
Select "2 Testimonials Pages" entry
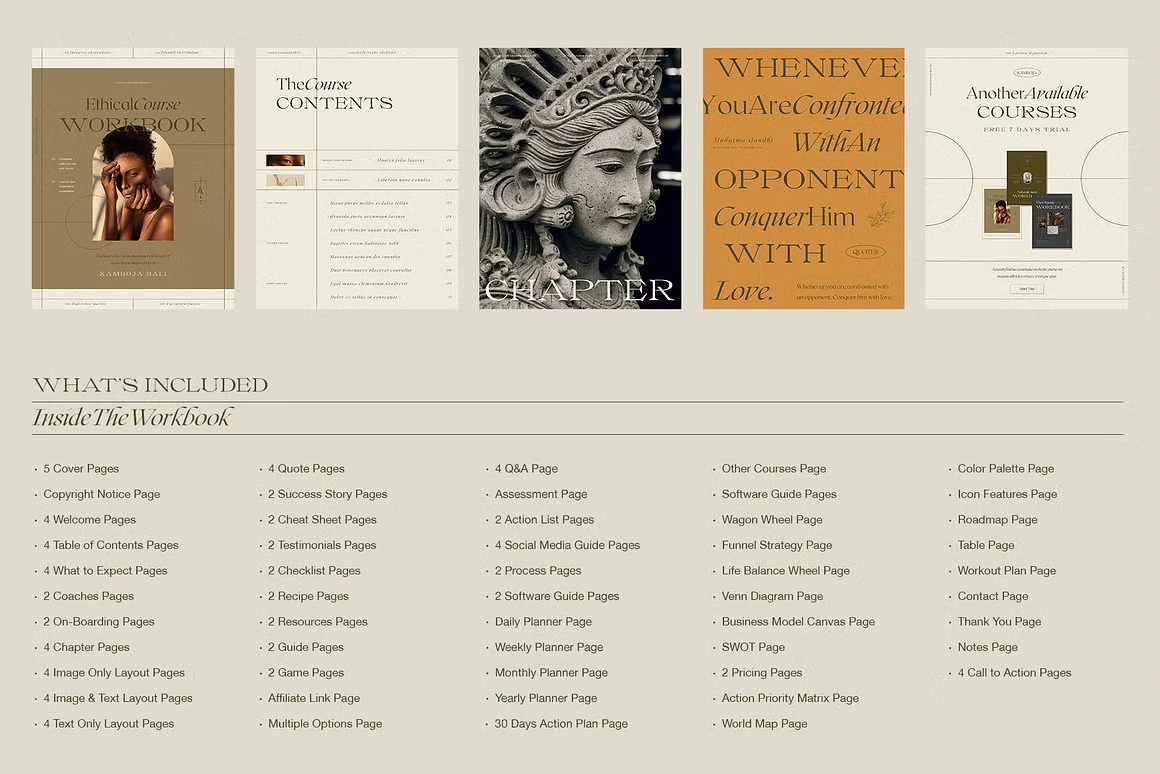point(322,545)
